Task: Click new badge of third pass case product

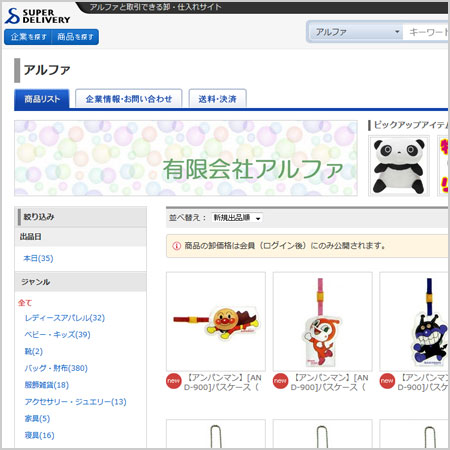Action: coord(387,381)
